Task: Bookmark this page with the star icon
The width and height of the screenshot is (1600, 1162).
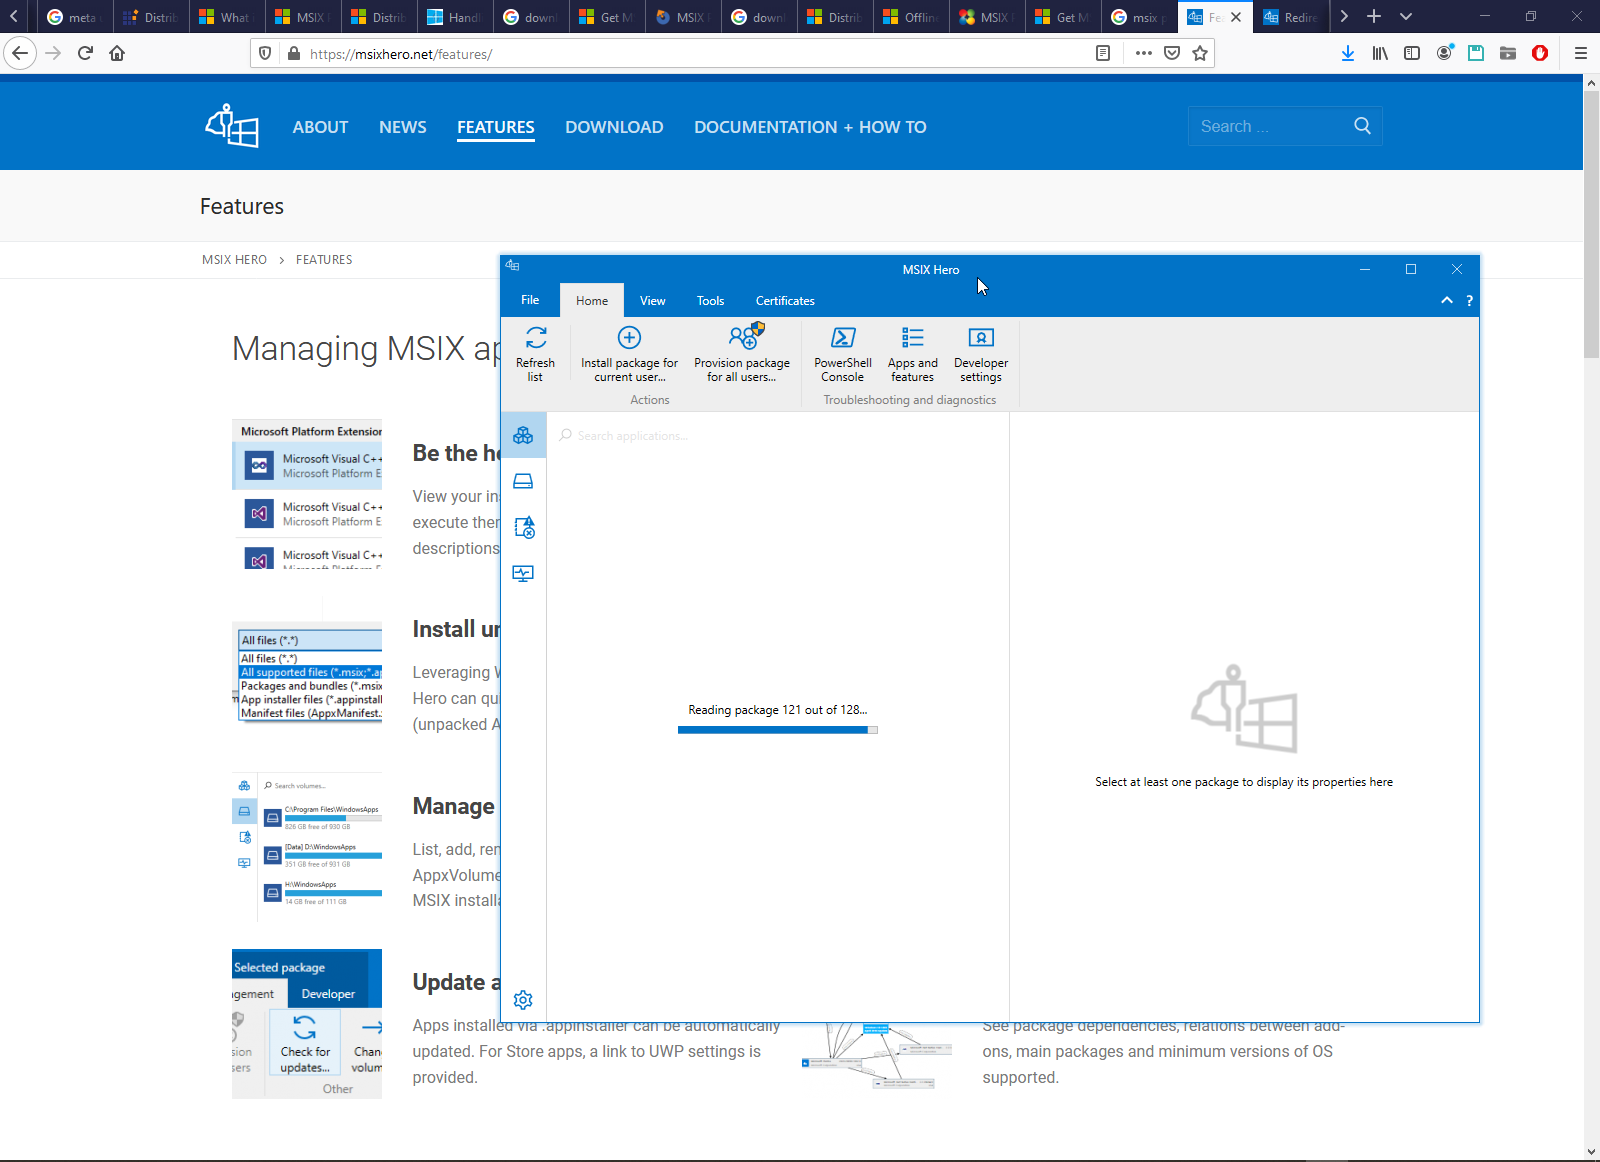Action: 1200,53
